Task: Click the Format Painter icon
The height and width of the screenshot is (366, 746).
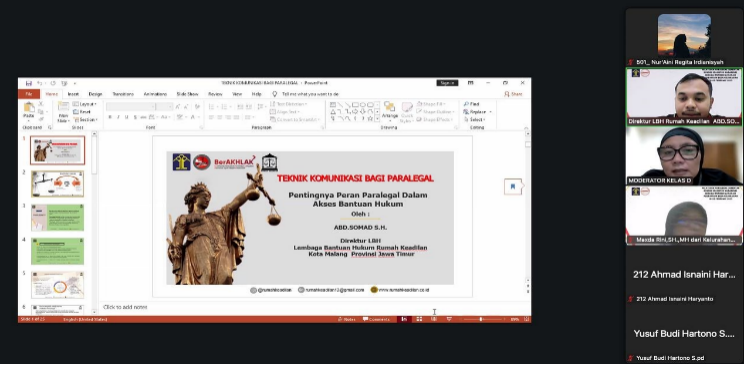Action: 40,119
